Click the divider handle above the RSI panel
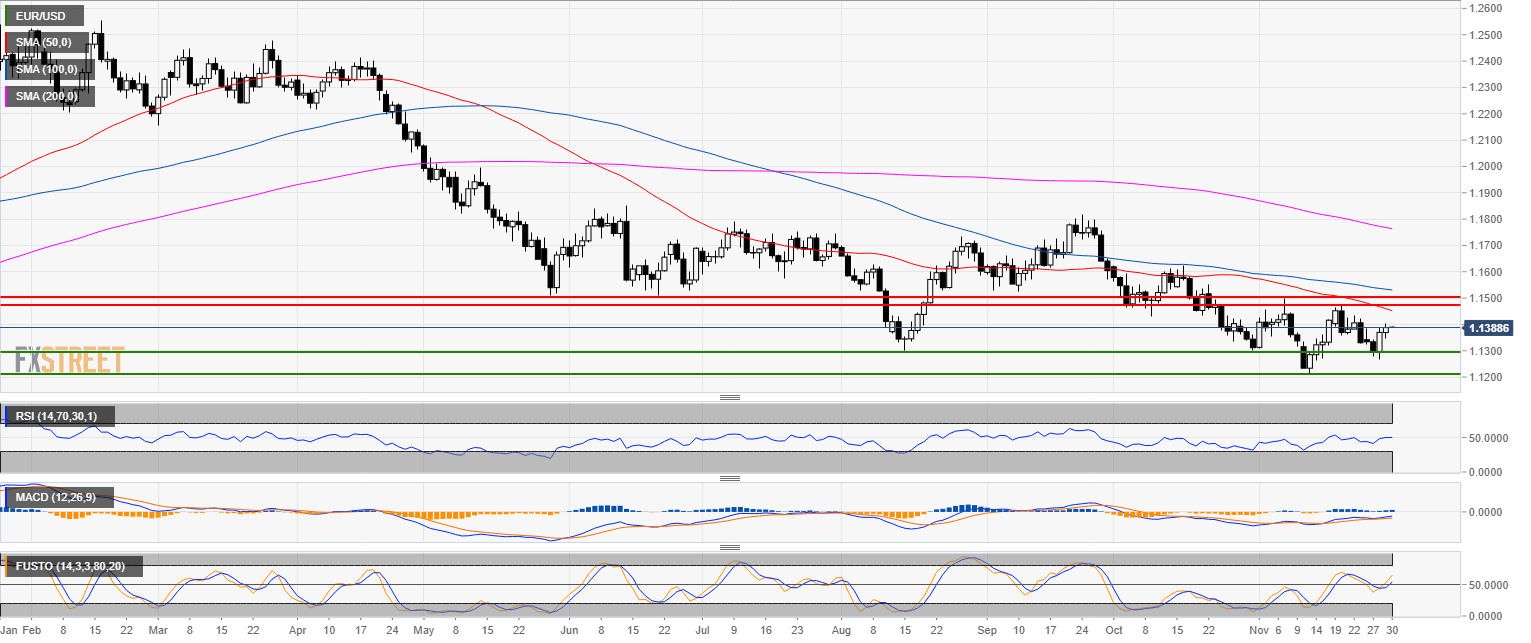The width and height of the screenshot is (1531, 643). click(x=728, y=397)
